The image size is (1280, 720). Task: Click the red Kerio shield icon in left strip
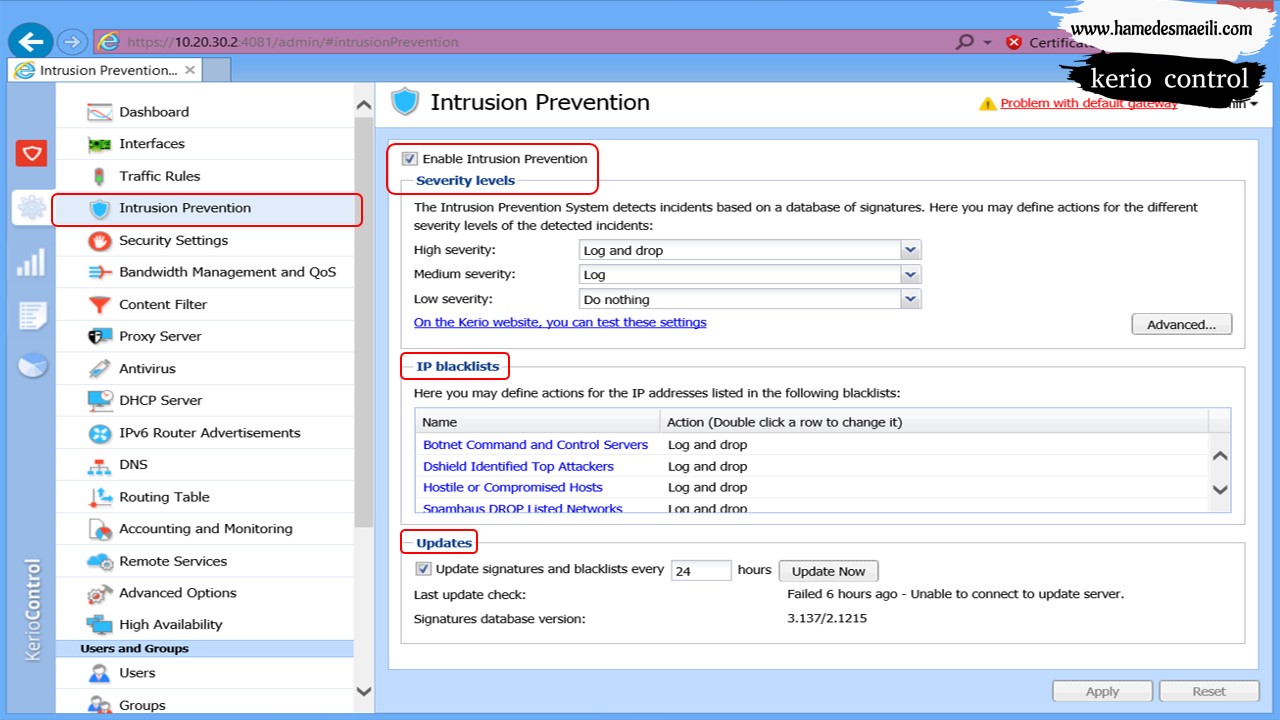[31, 153]
